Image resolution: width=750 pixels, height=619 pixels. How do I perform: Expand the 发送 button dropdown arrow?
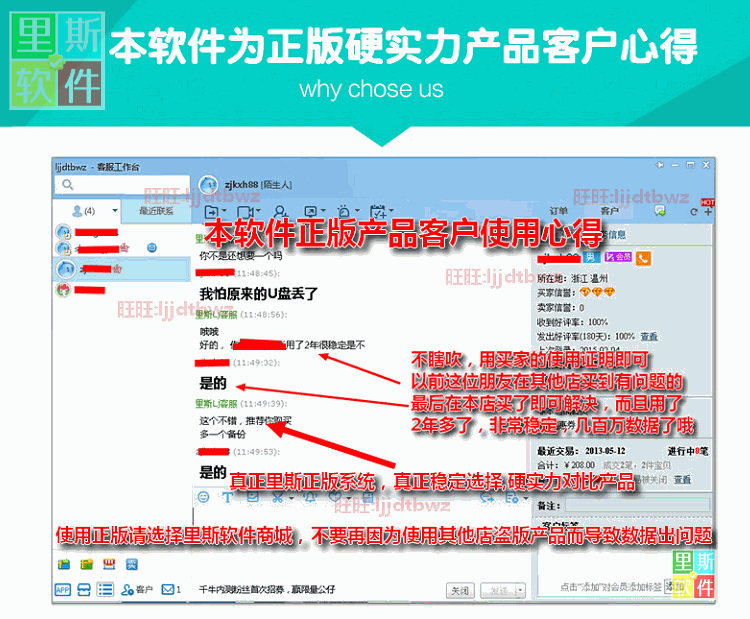point(521,591)
